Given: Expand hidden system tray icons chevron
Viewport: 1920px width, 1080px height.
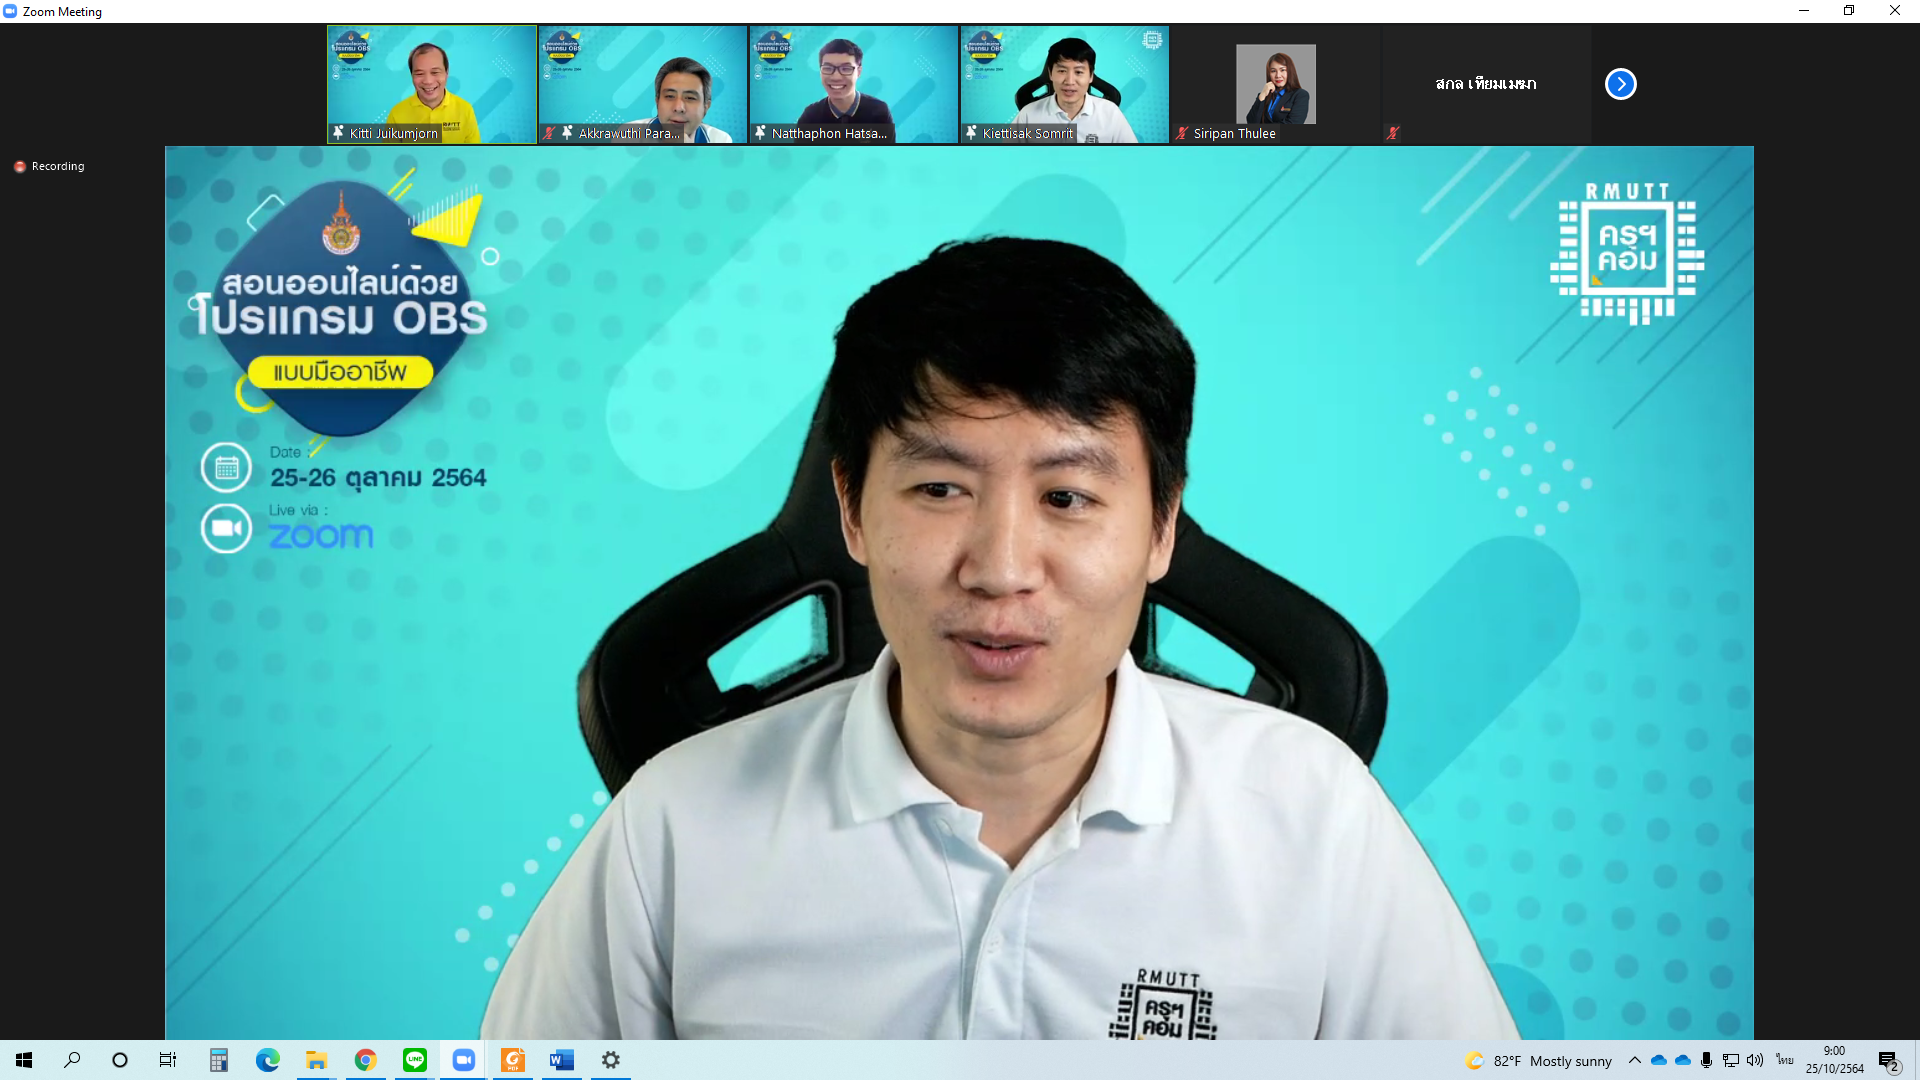Looking at the screenshot, I should (x=1635, y=1060).
